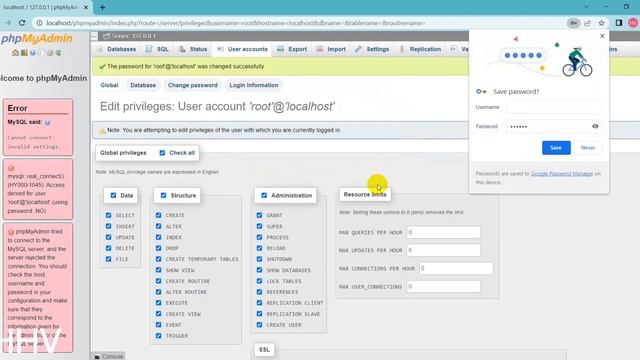Uncheck the GRANT privilege
This screenshot has width=640, height=360.
coord(259,215)
